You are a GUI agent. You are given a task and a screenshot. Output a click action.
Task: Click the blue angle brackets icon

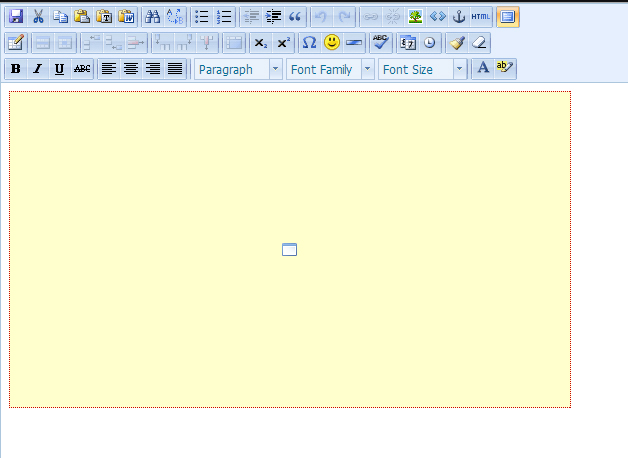437,17
